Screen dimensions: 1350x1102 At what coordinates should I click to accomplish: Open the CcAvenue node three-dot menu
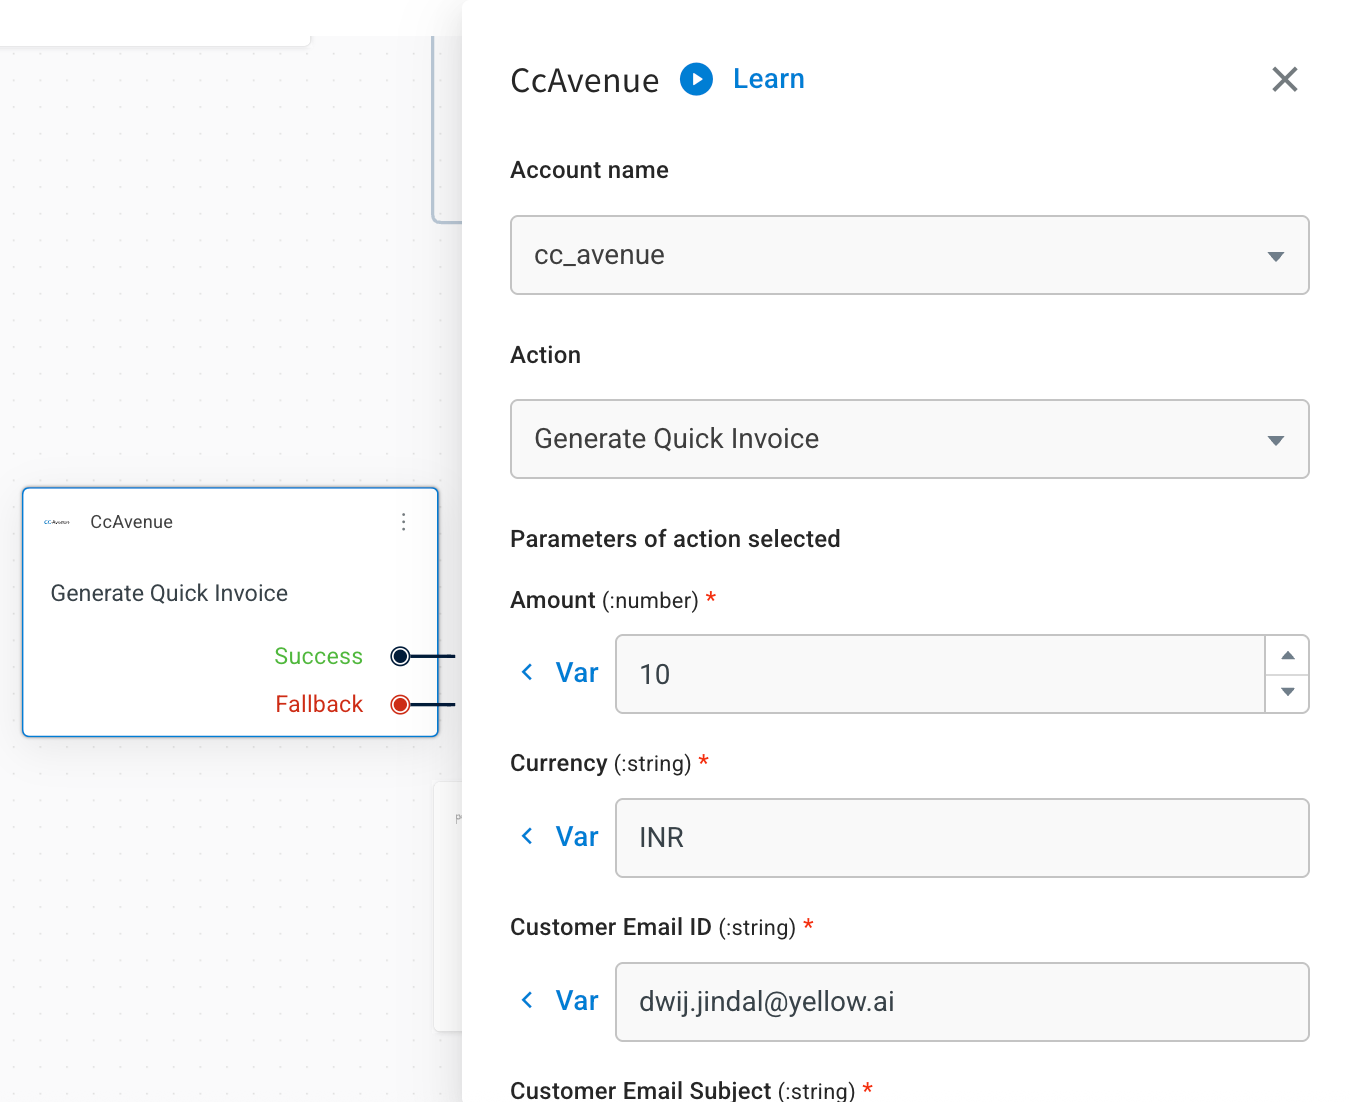click(x=404, y=522)
